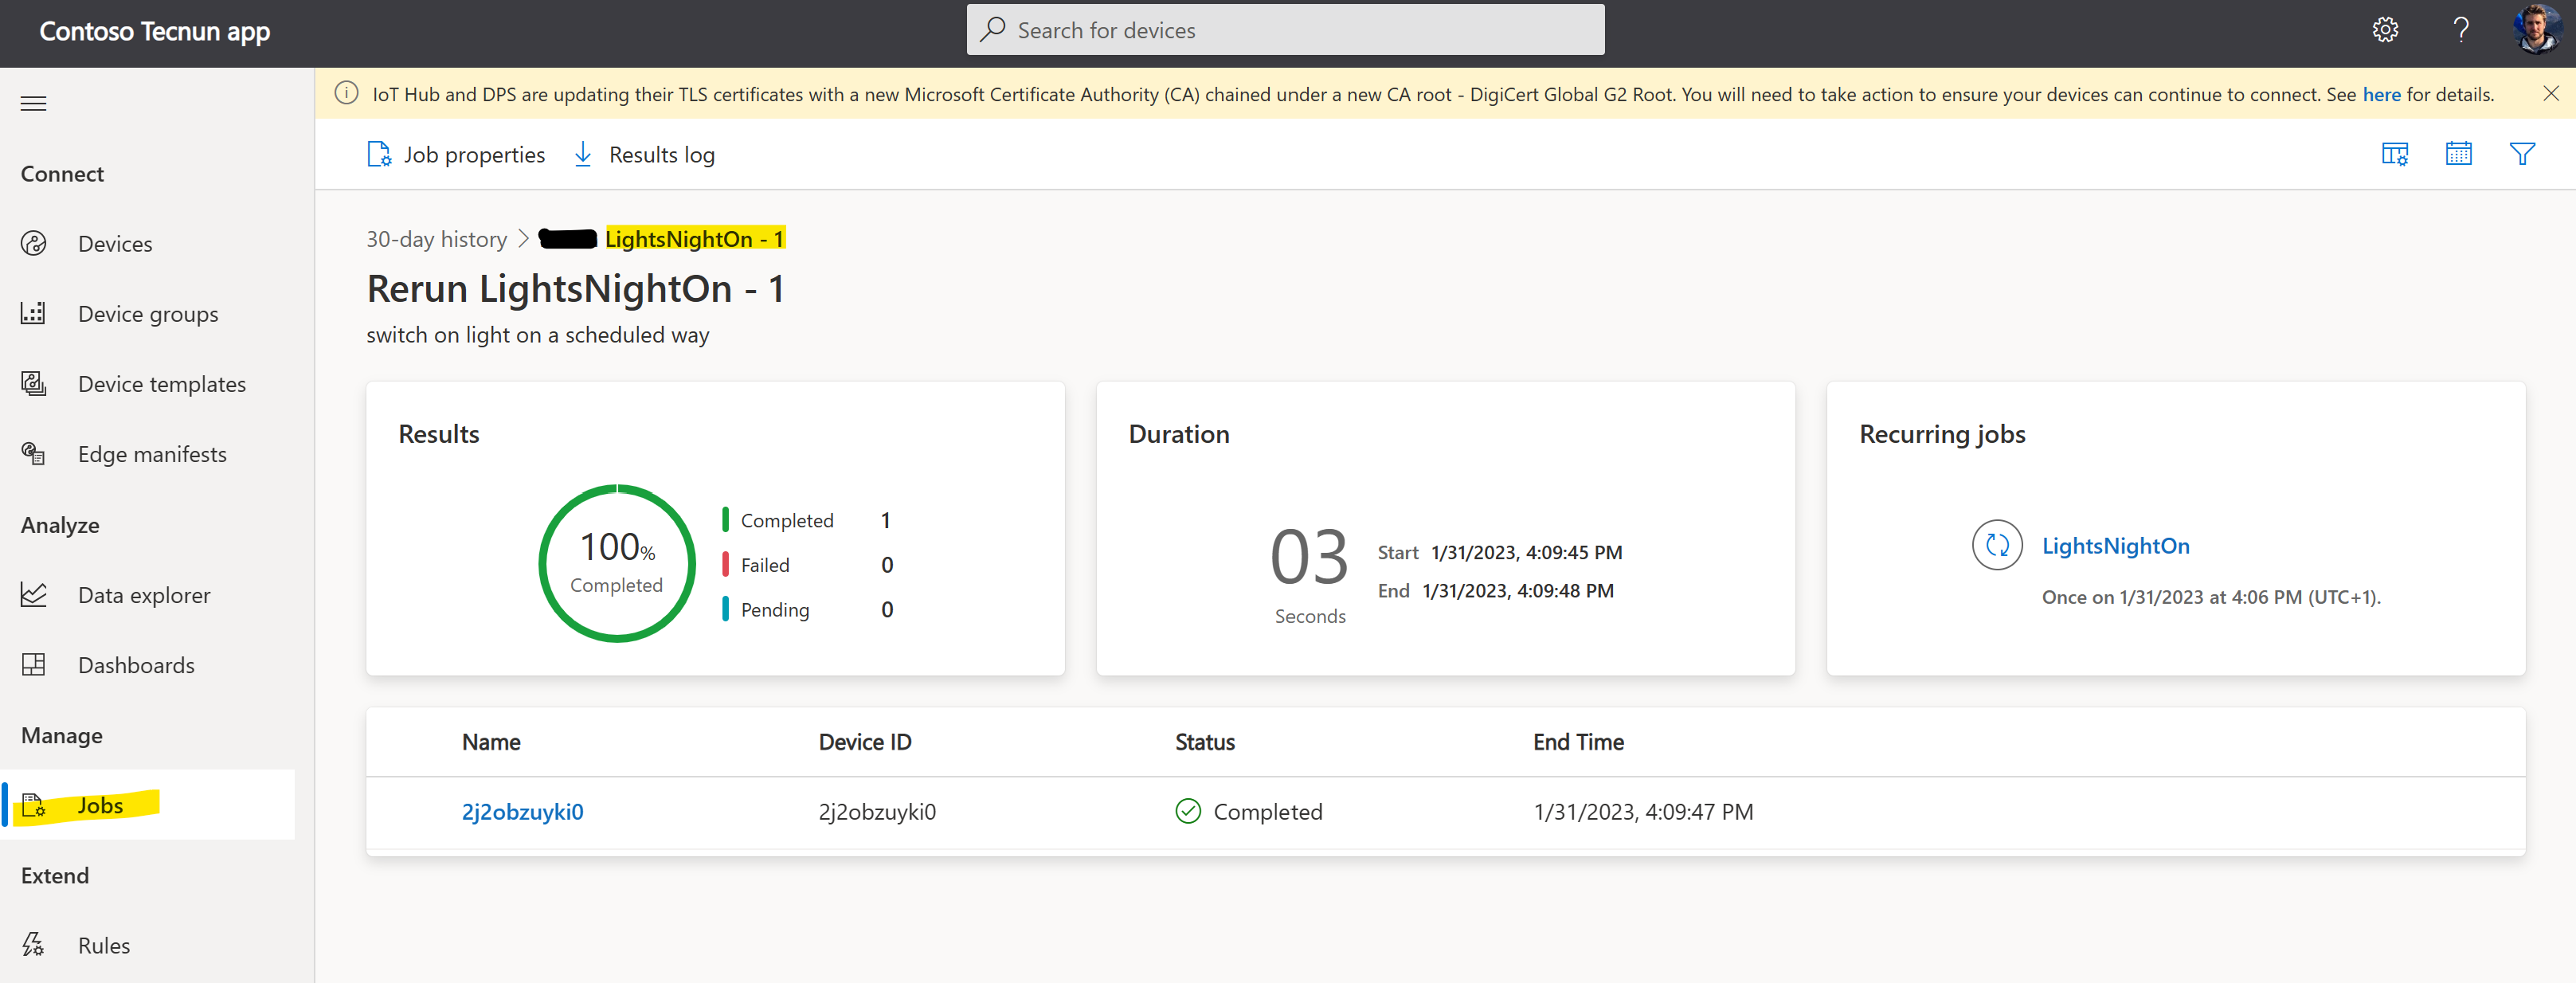Download the Results log

point(644,155)
